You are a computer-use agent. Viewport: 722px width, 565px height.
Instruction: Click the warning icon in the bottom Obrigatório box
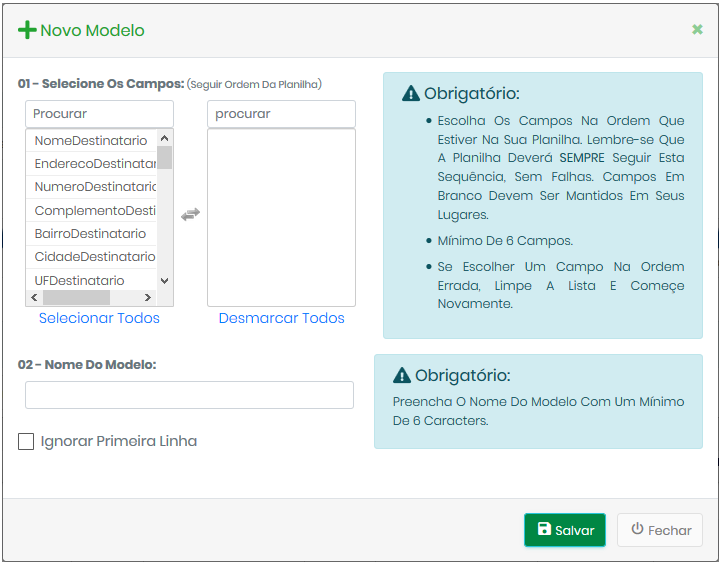tap(402, 376)
